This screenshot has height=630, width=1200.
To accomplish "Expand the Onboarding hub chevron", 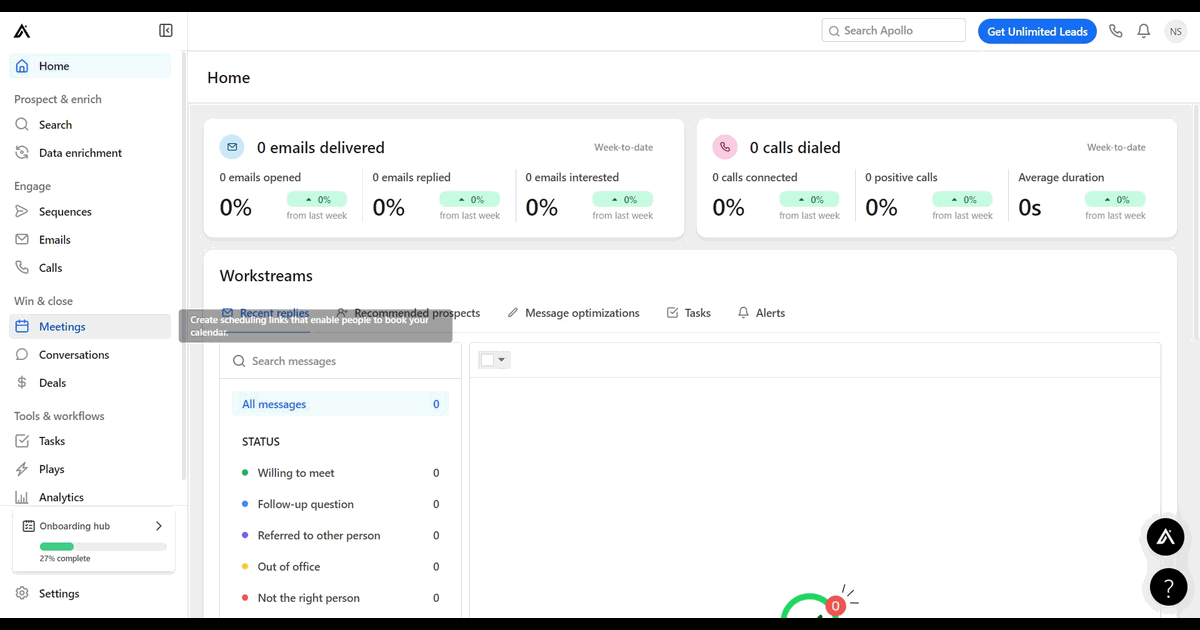I will [159, 526].
